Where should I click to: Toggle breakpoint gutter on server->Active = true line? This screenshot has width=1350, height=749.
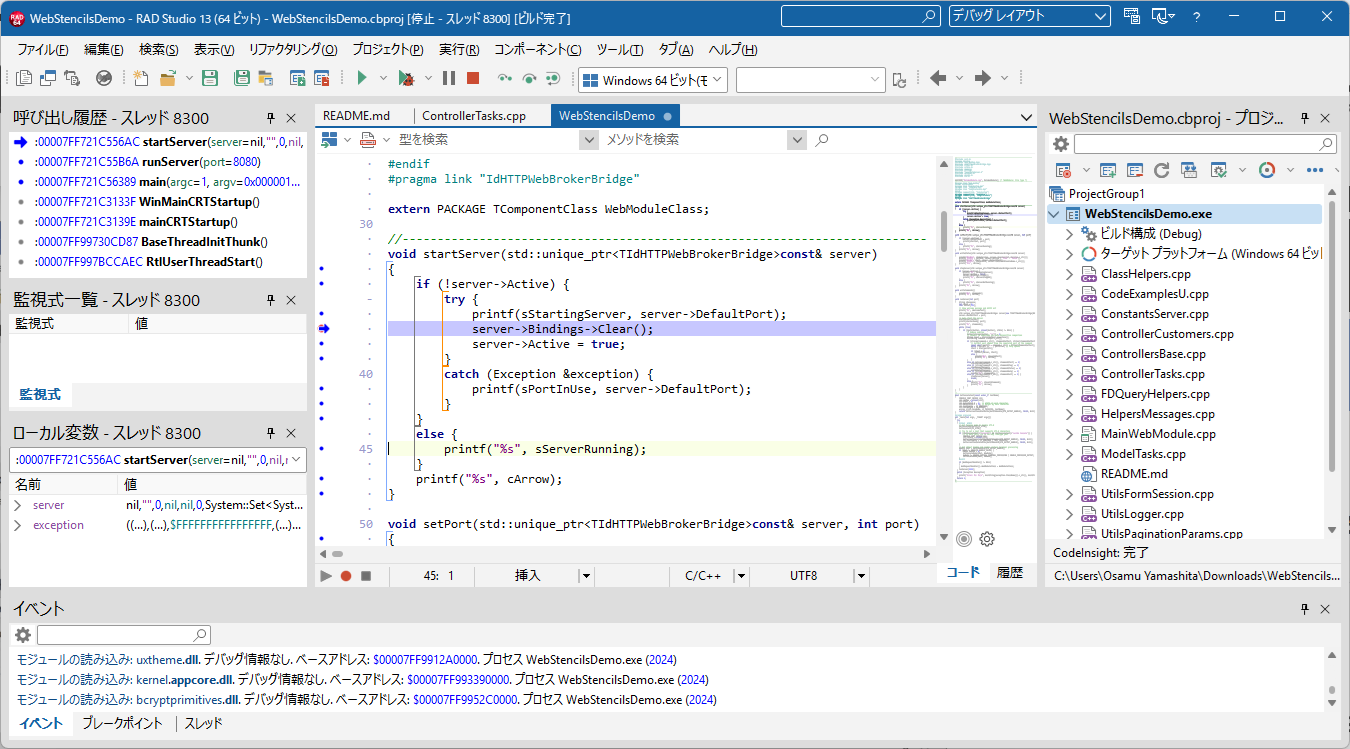coord(322,344)
